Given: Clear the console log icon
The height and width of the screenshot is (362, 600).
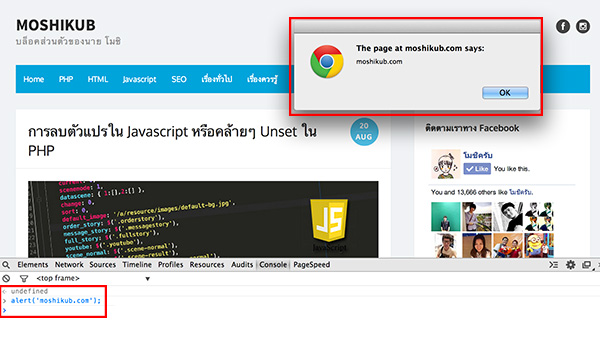Looking at the screenshot, I should (x=6, y=279).
